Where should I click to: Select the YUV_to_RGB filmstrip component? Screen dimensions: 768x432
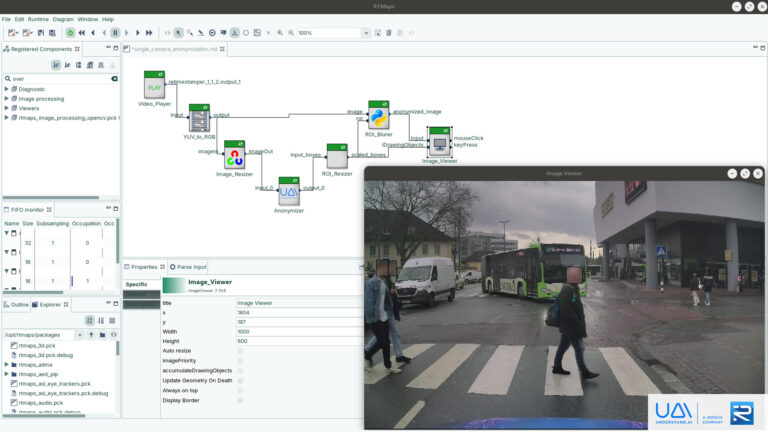[199, 118]
